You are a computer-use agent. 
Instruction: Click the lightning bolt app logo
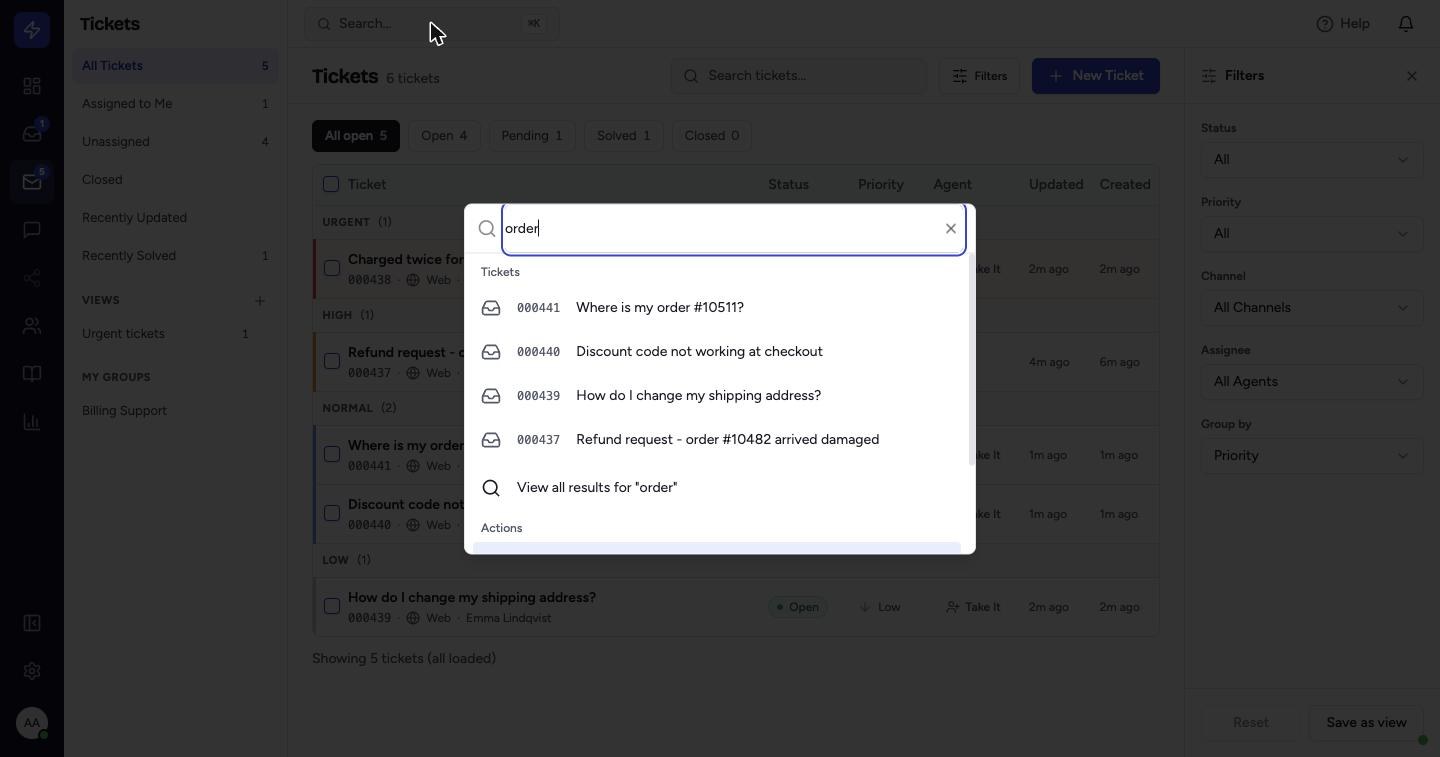point(32,30)
